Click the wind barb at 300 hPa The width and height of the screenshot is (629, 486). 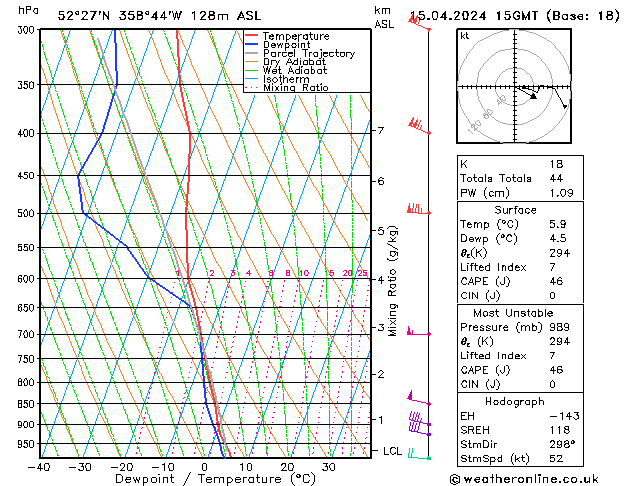(419, 24)
